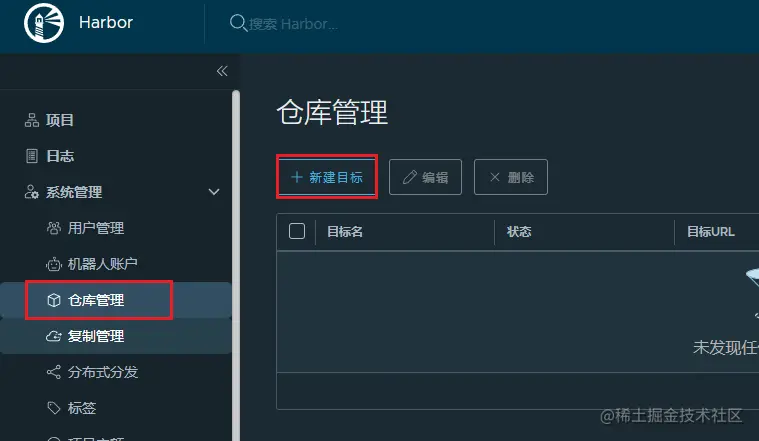
Task: Click the 删除 delete button
Action: [511, 177]
